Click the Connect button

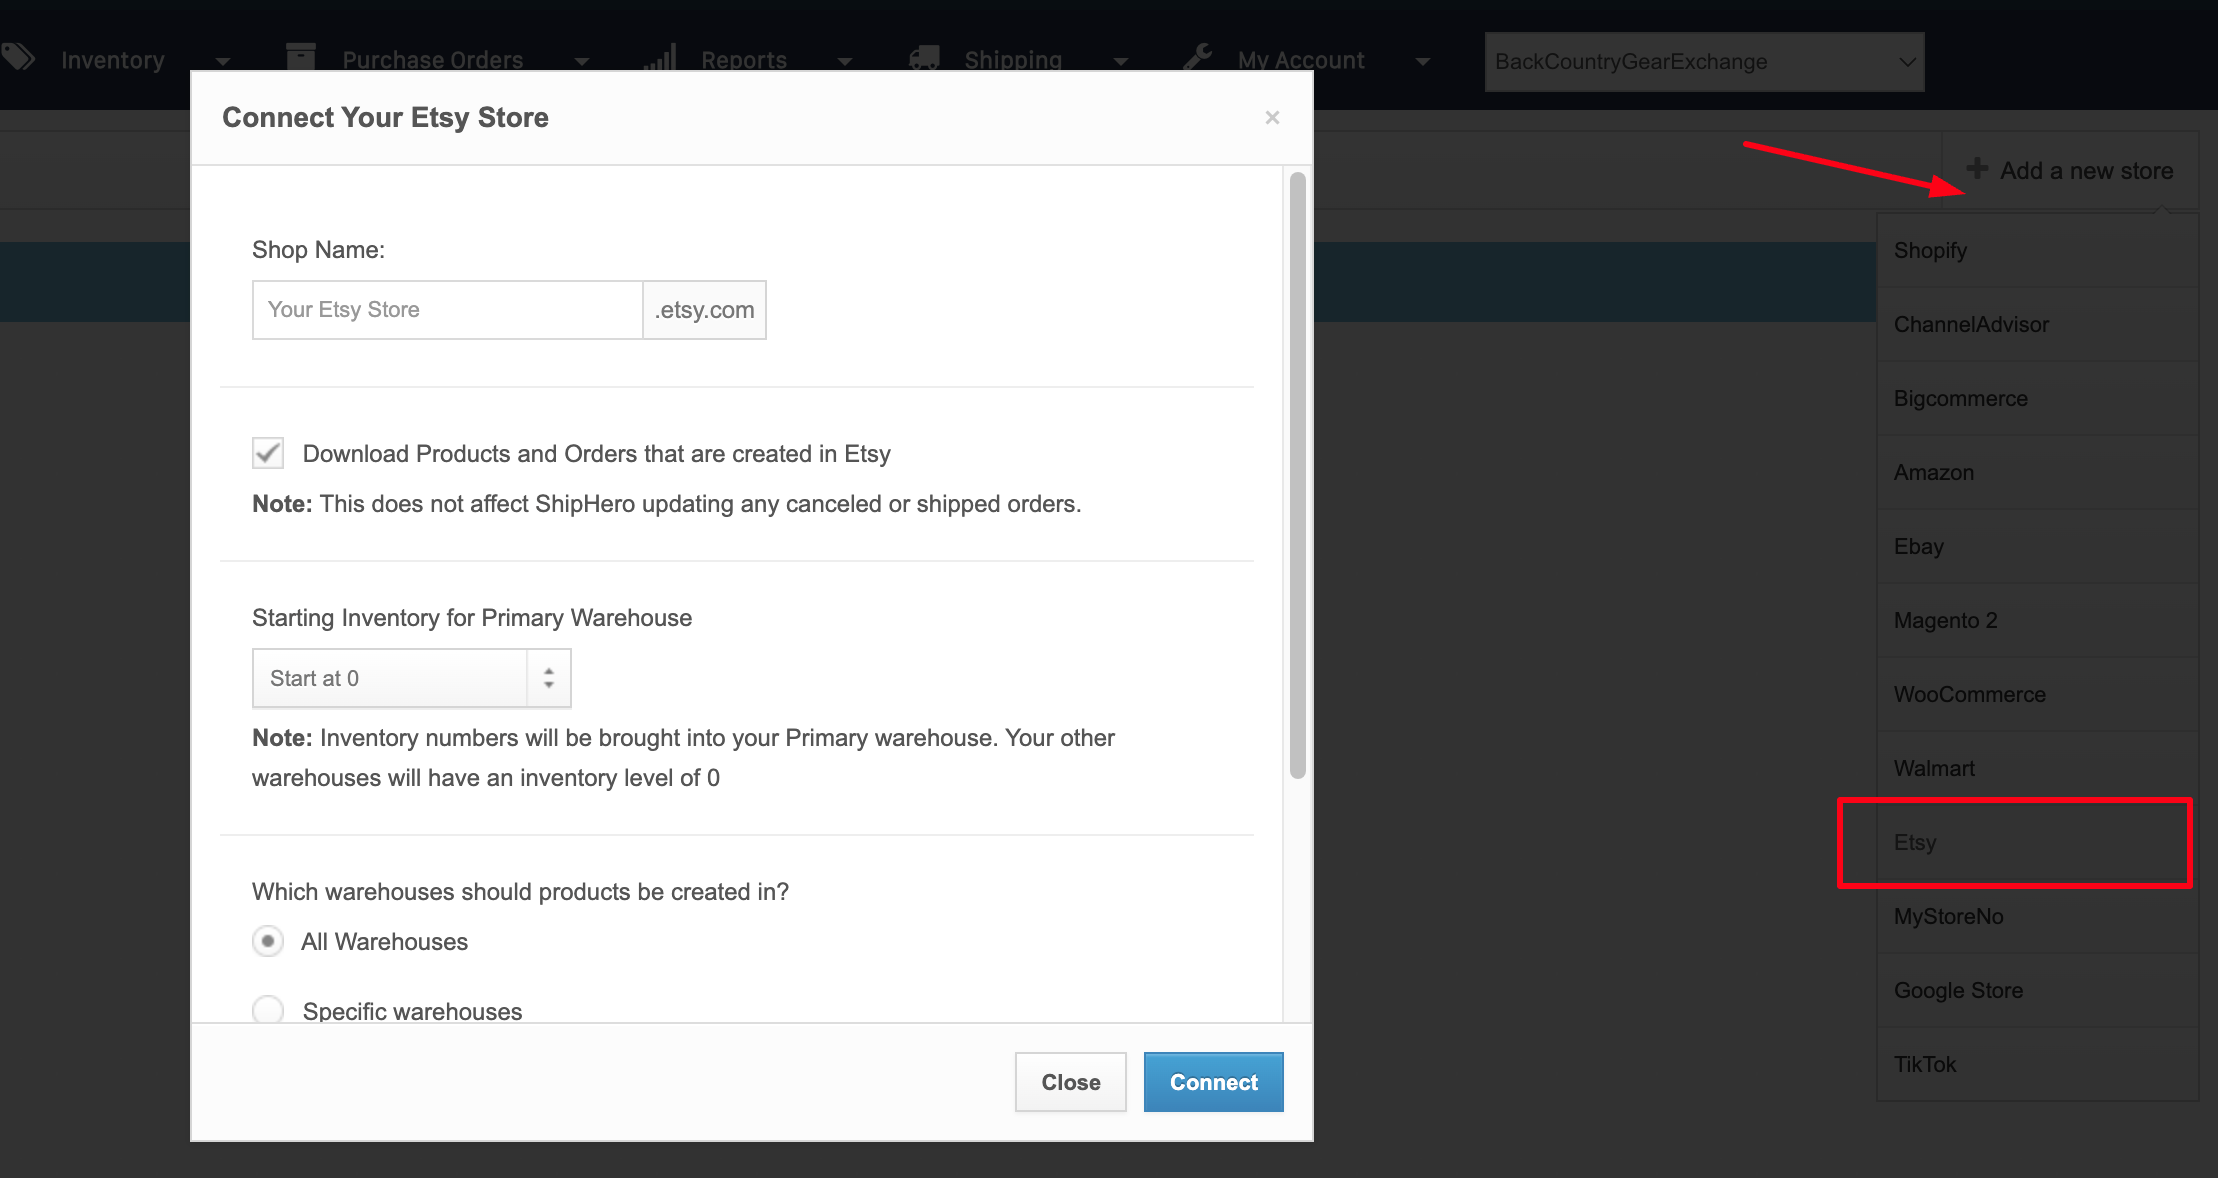(1214, 1082)
